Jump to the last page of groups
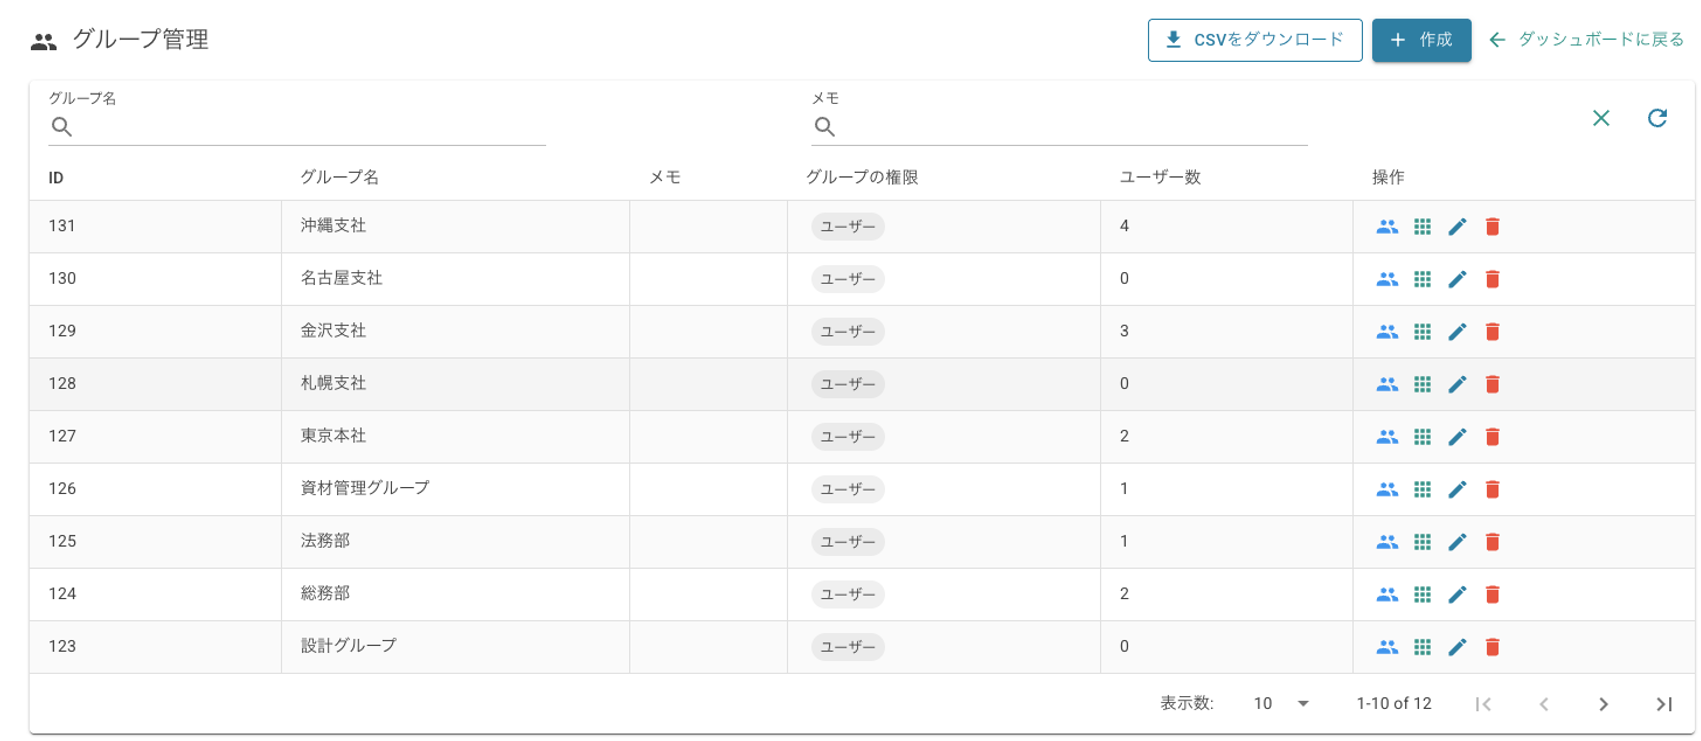Image resolution: width=1701 pixels, height=741 pixels. point(1663,704)
